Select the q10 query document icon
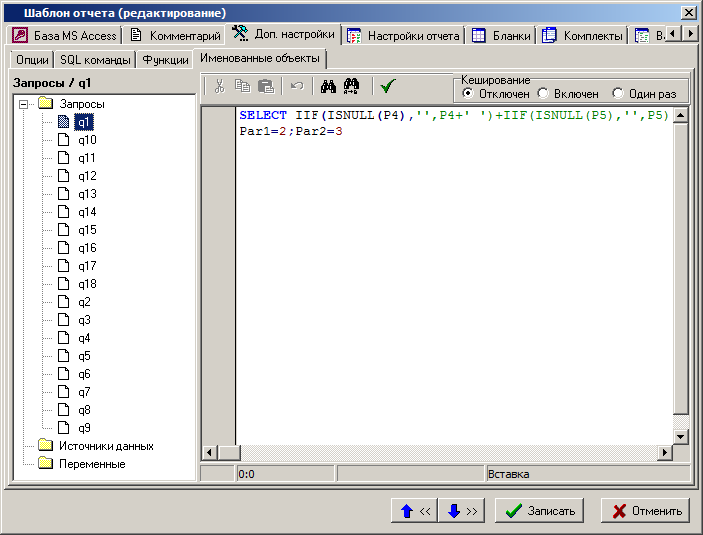 (65, 140)
